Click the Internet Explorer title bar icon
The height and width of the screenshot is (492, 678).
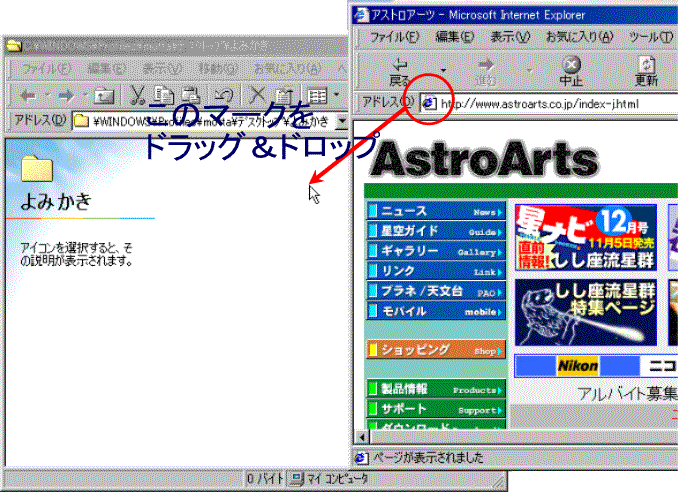(360, 16)
